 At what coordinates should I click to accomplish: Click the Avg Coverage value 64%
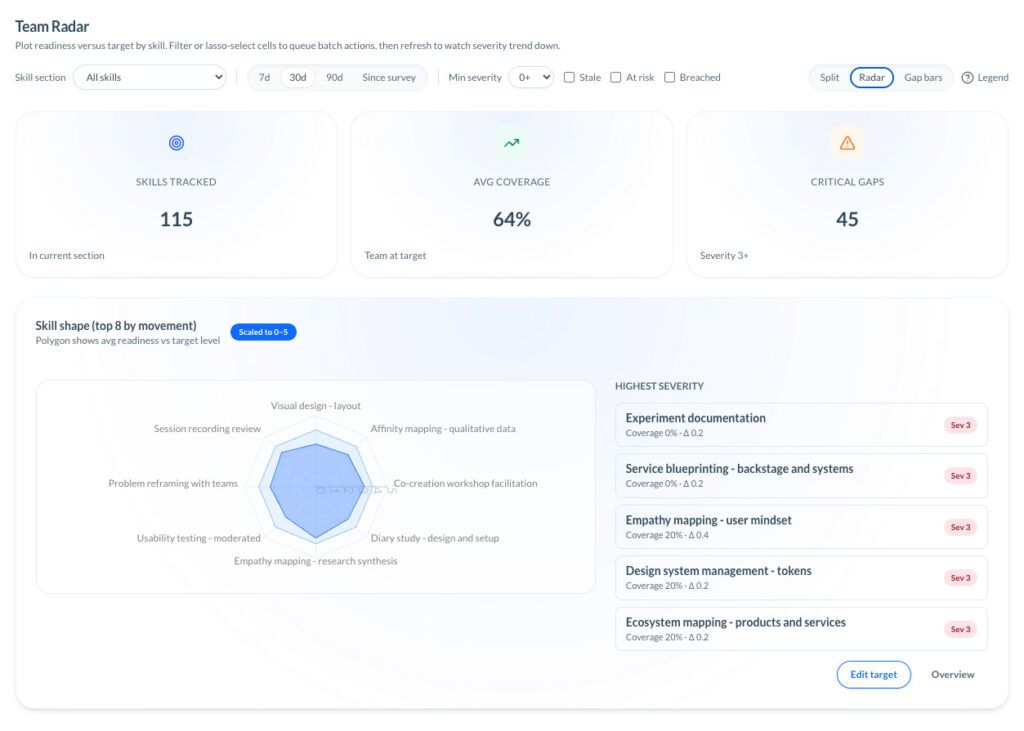coord(511,219)
